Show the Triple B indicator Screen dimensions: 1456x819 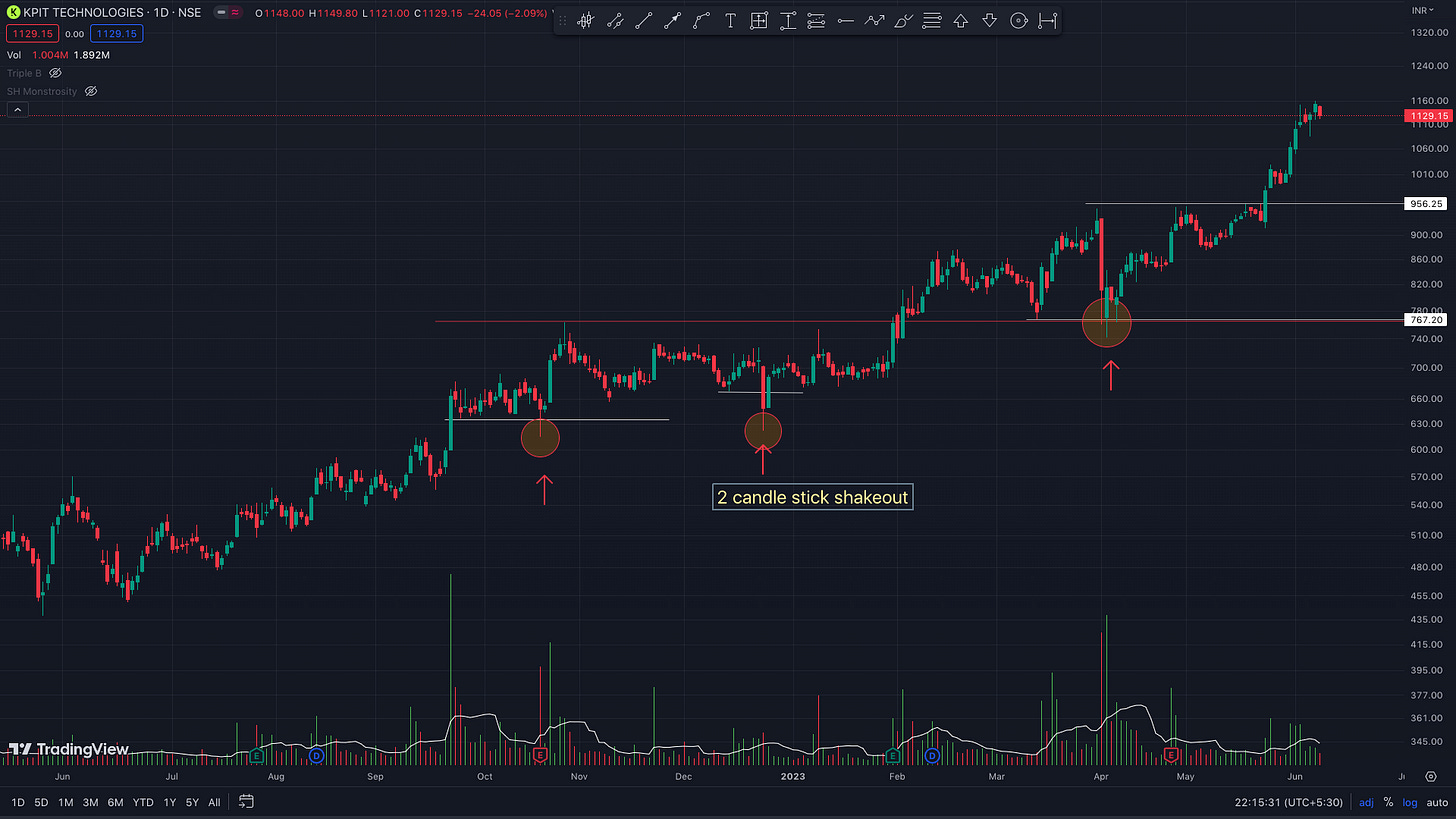click(x=56, y=73)
